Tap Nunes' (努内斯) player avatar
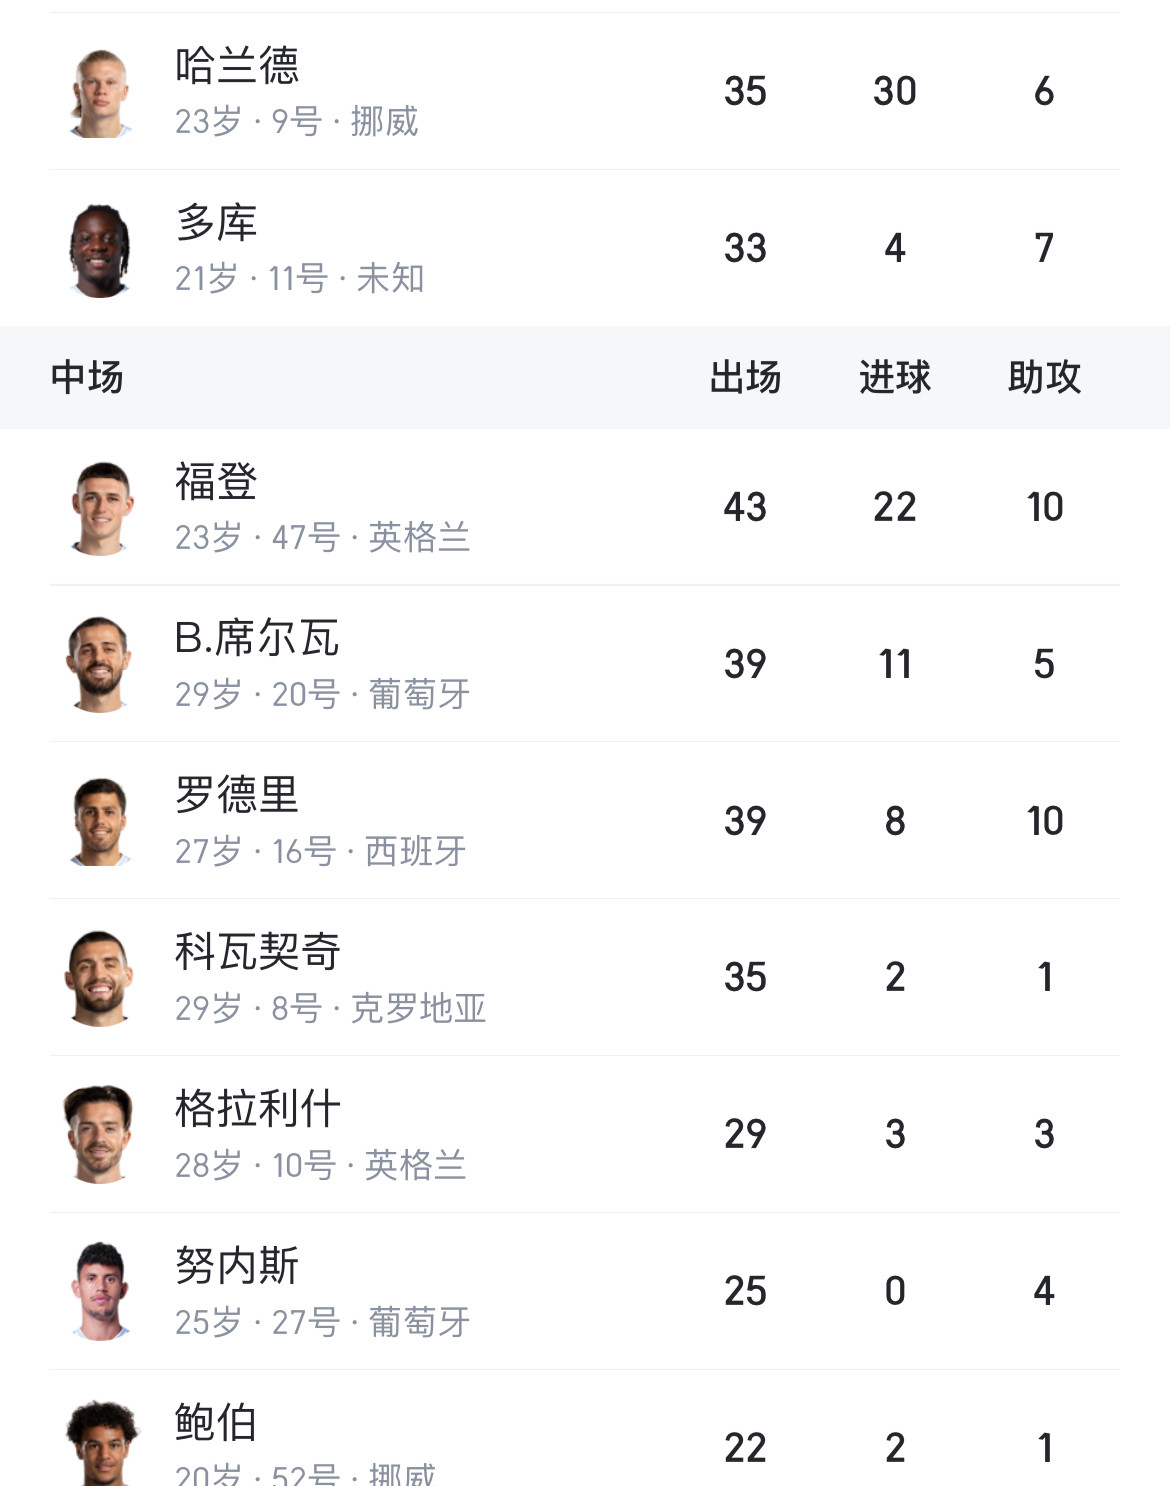The width and height of the screenshot is (1170, 1486). click(x=100, y=1292)
